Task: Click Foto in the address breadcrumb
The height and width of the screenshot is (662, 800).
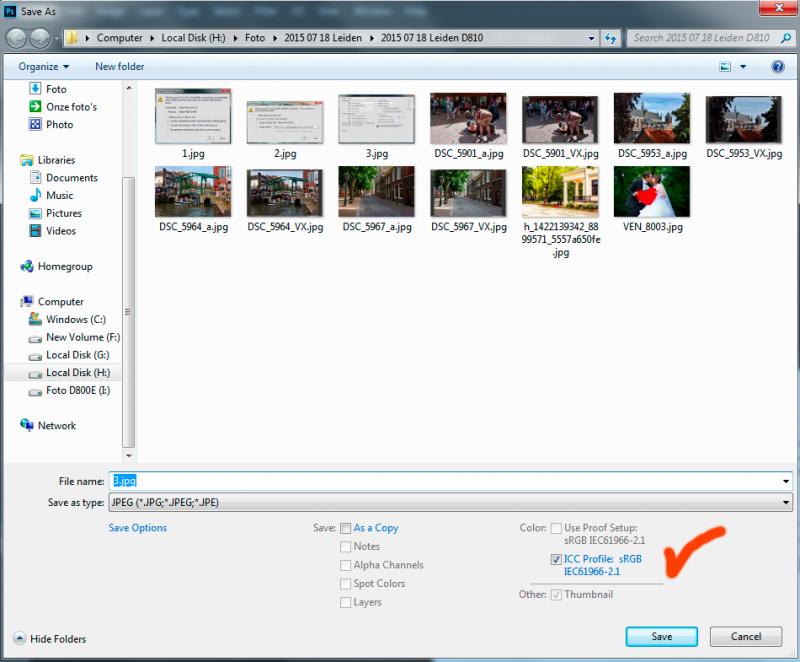Action: (255, 38)
